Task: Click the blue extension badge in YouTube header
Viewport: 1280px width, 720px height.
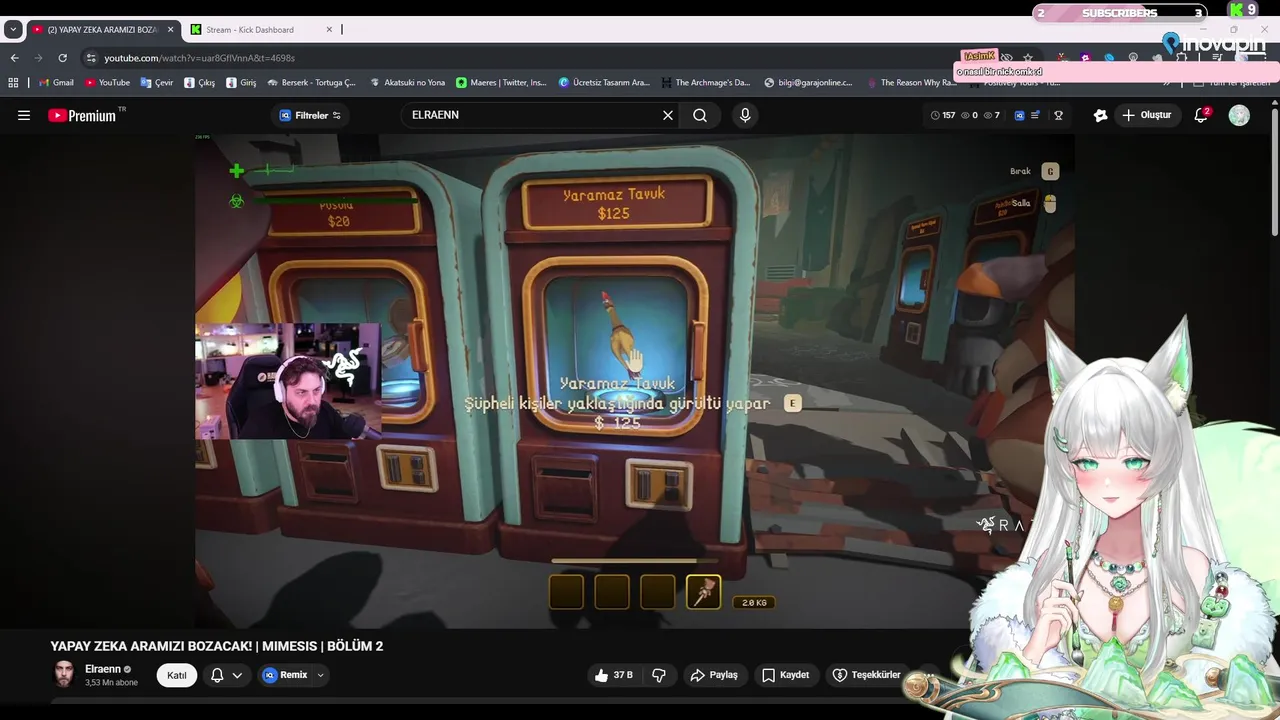Action: coord(1019,115)
